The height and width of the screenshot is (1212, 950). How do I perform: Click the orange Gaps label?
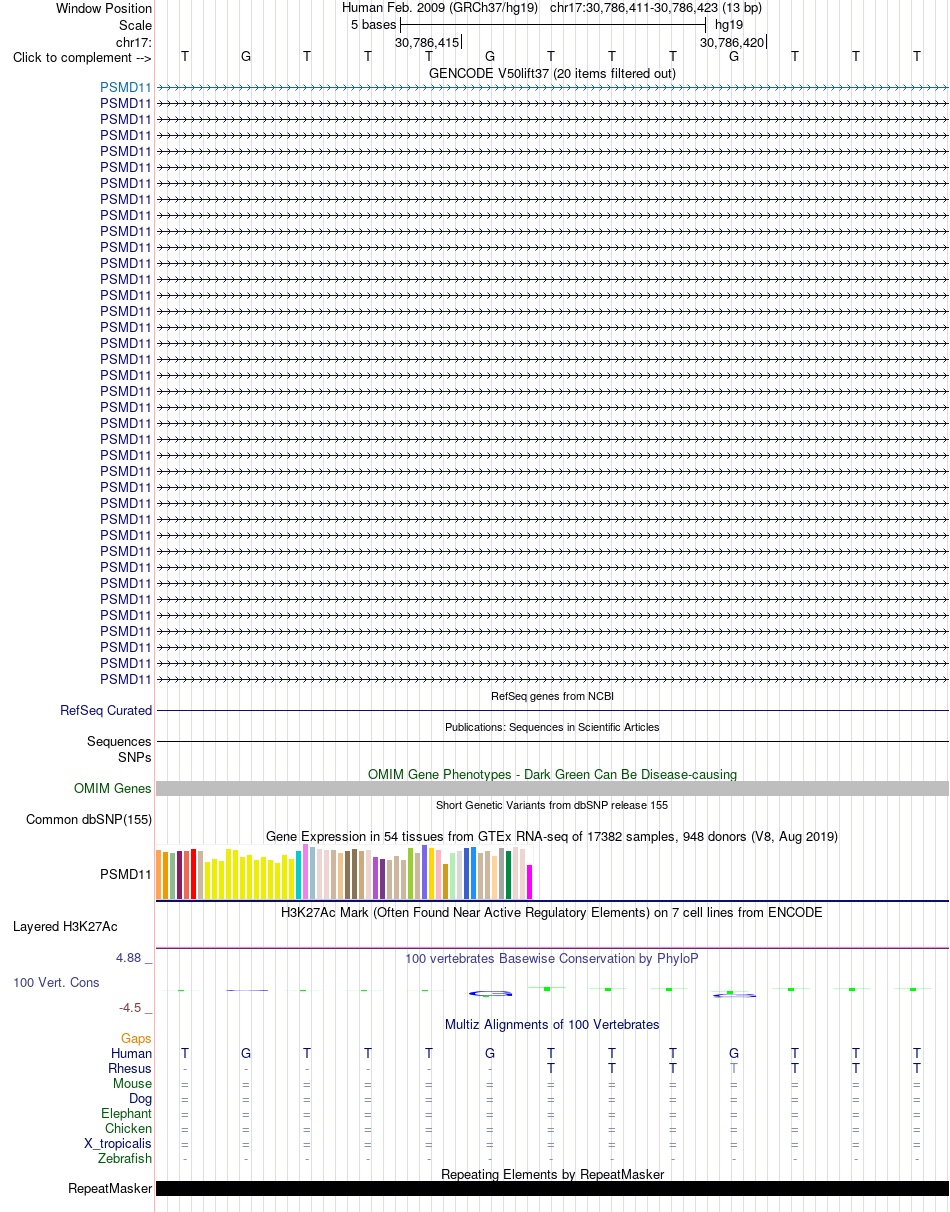coord(136,1039)
